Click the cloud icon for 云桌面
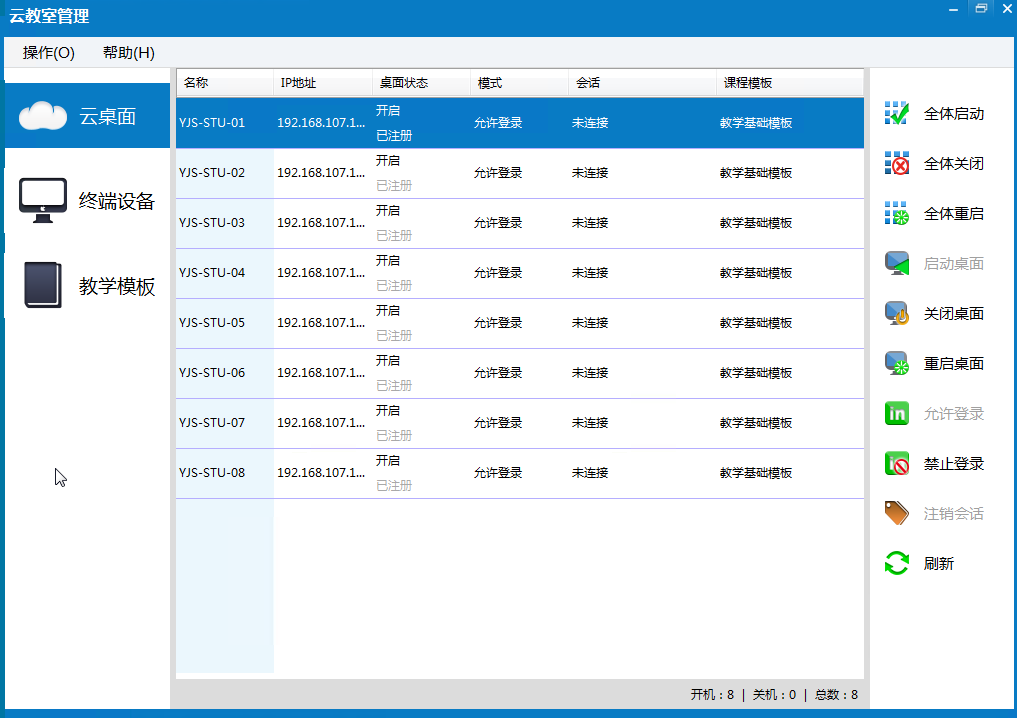Screen dimensions: 1017x718 43,116
